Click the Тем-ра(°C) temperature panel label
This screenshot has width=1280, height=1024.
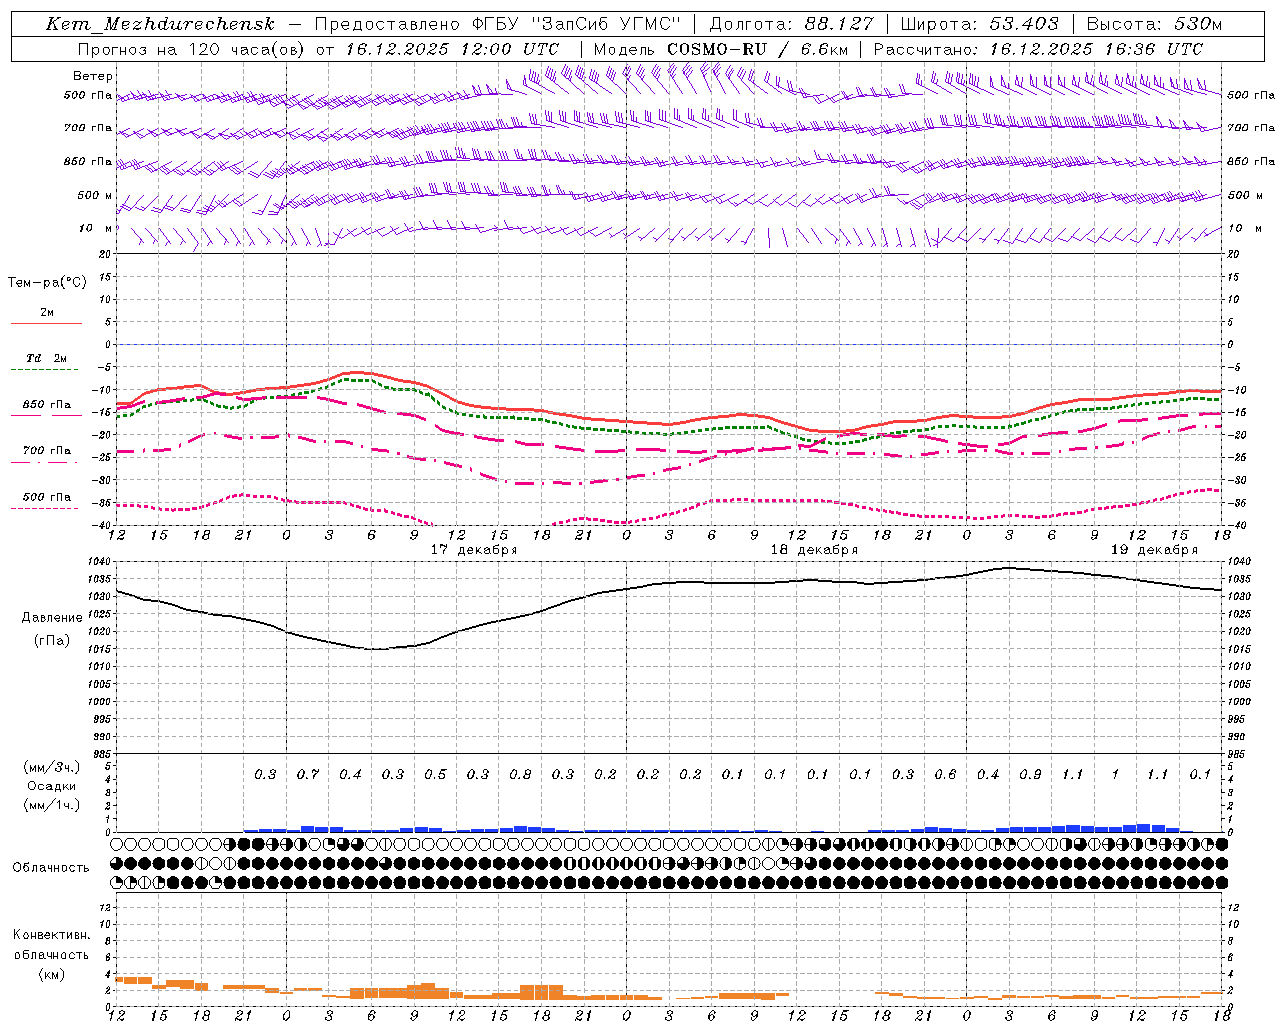(x=47, y=283)
